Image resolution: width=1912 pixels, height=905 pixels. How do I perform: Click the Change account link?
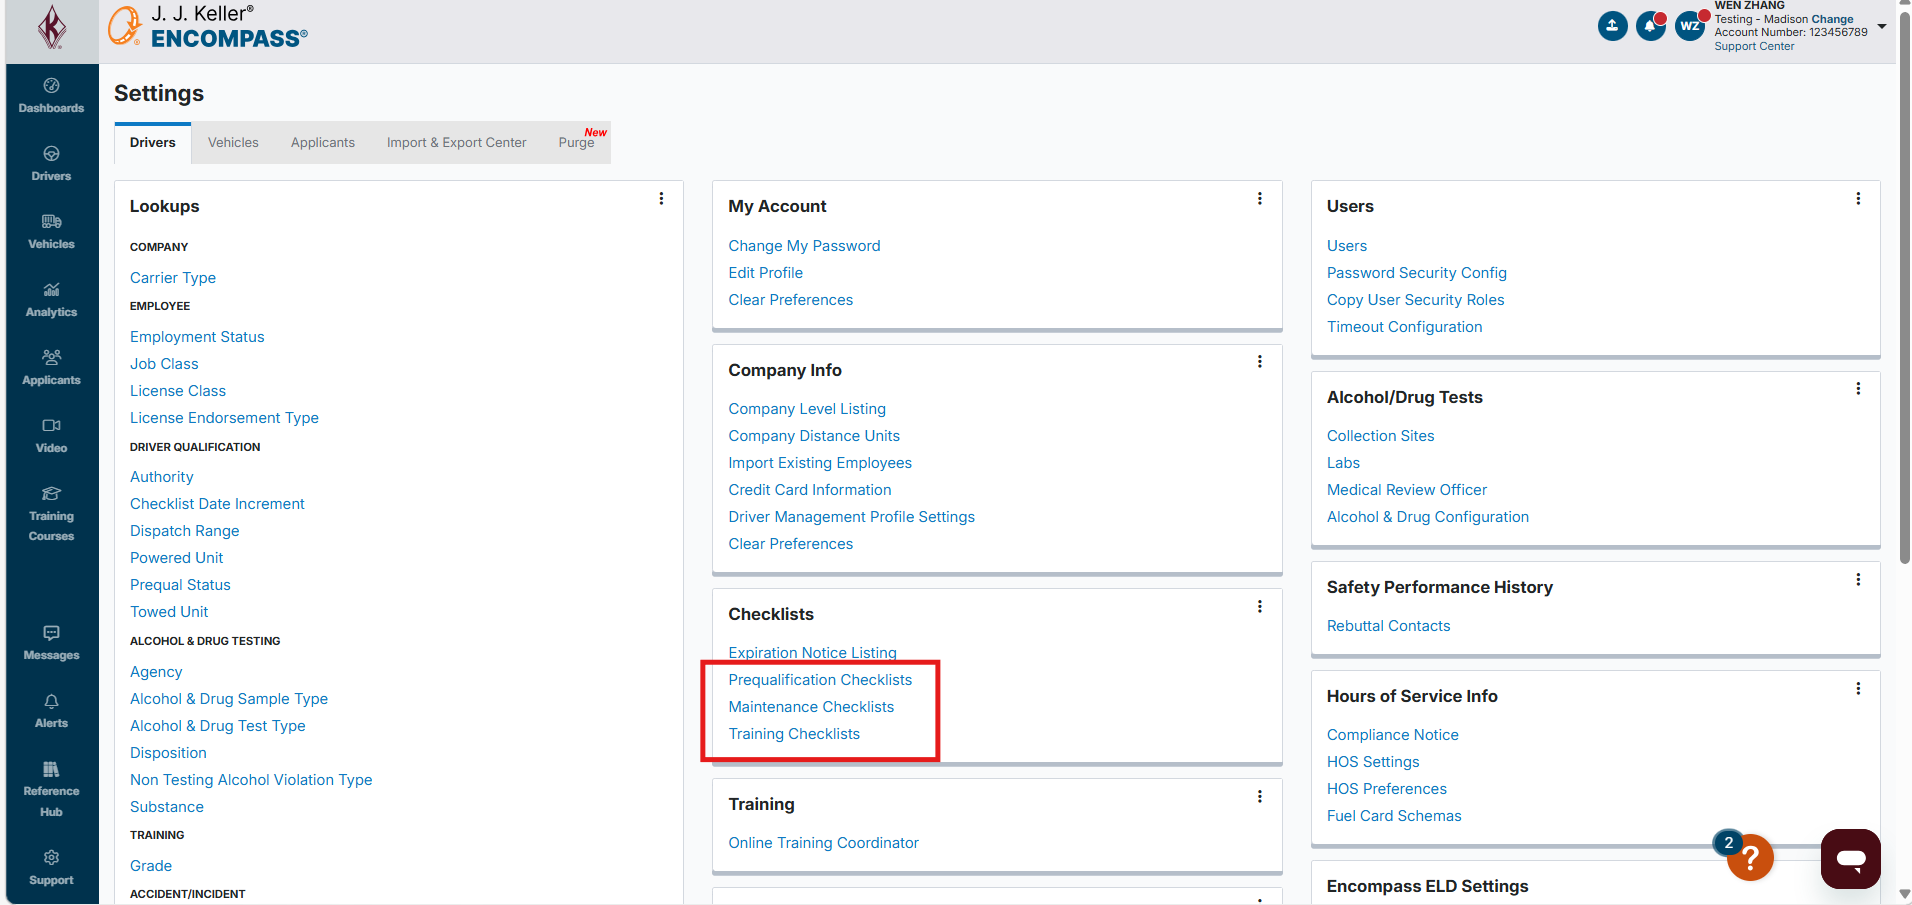[x=1832, y=19]
